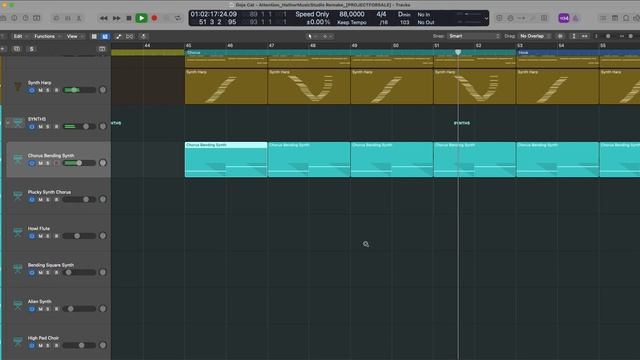640x360 pixels.
Task: Solo the Bending Square Synth track
Action: click(x=48, y=272)
